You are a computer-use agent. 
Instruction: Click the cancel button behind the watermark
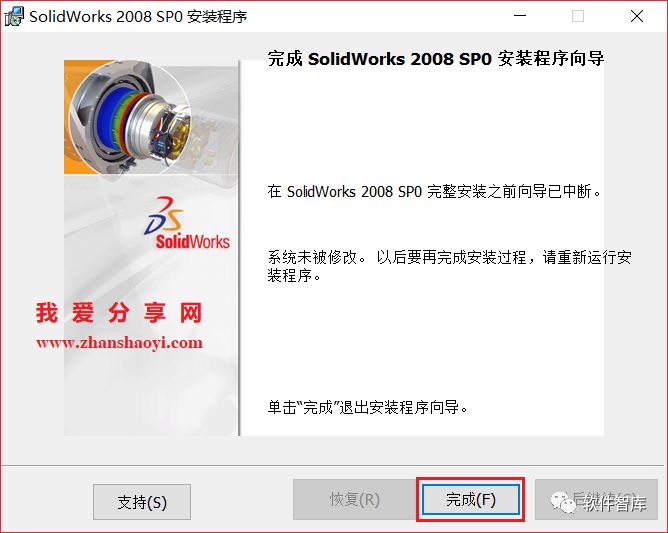596,499
